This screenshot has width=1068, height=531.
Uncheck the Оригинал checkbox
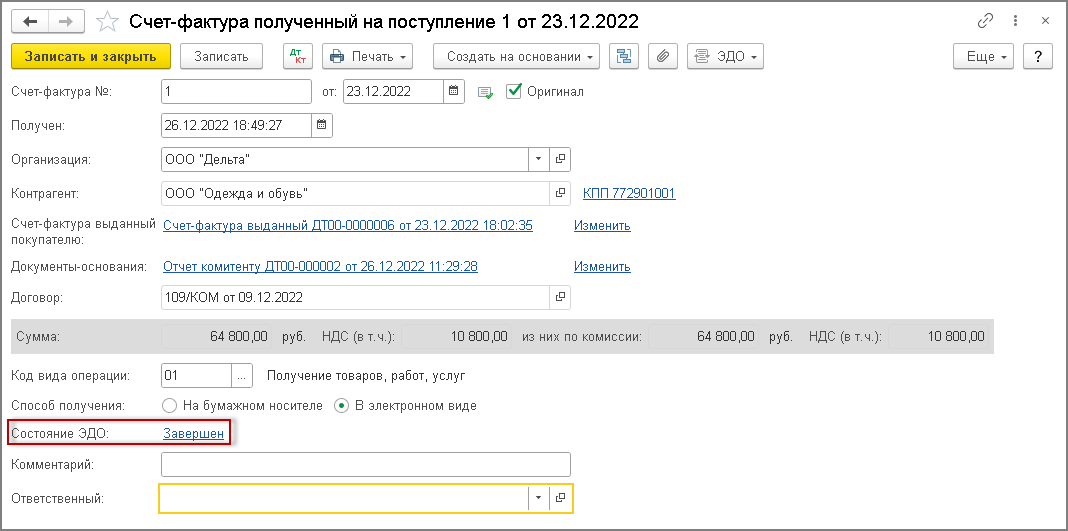pos(515,92)
